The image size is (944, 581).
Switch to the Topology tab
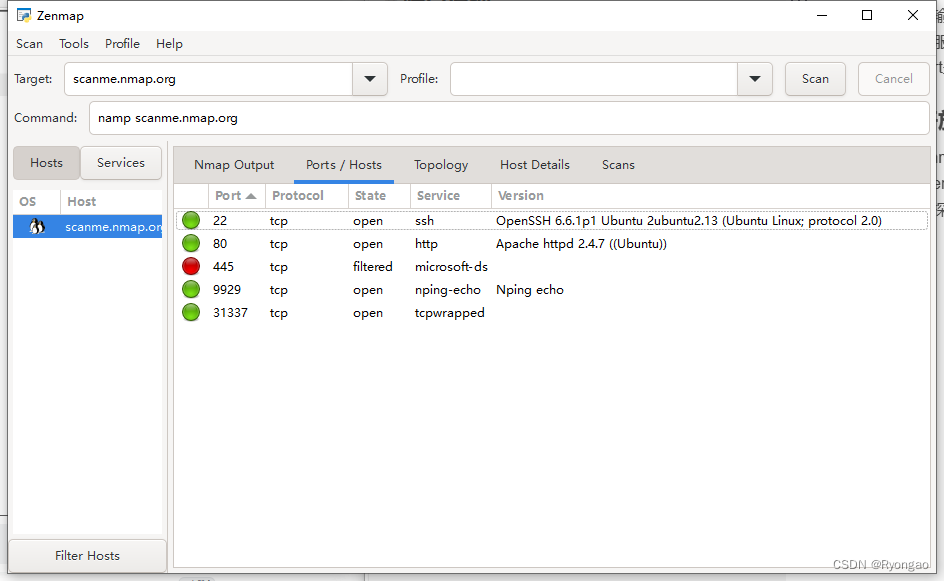pos(441,165)
